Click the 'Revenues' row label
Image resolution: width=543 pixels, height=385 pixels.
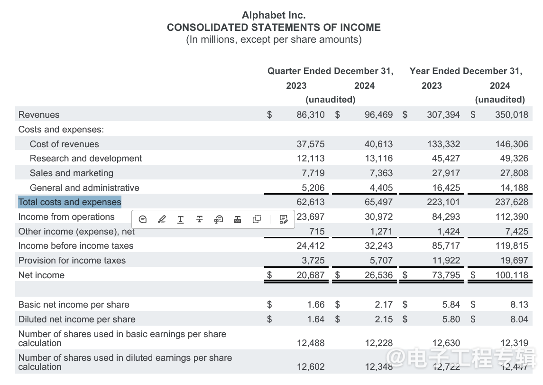click(39, 115)
